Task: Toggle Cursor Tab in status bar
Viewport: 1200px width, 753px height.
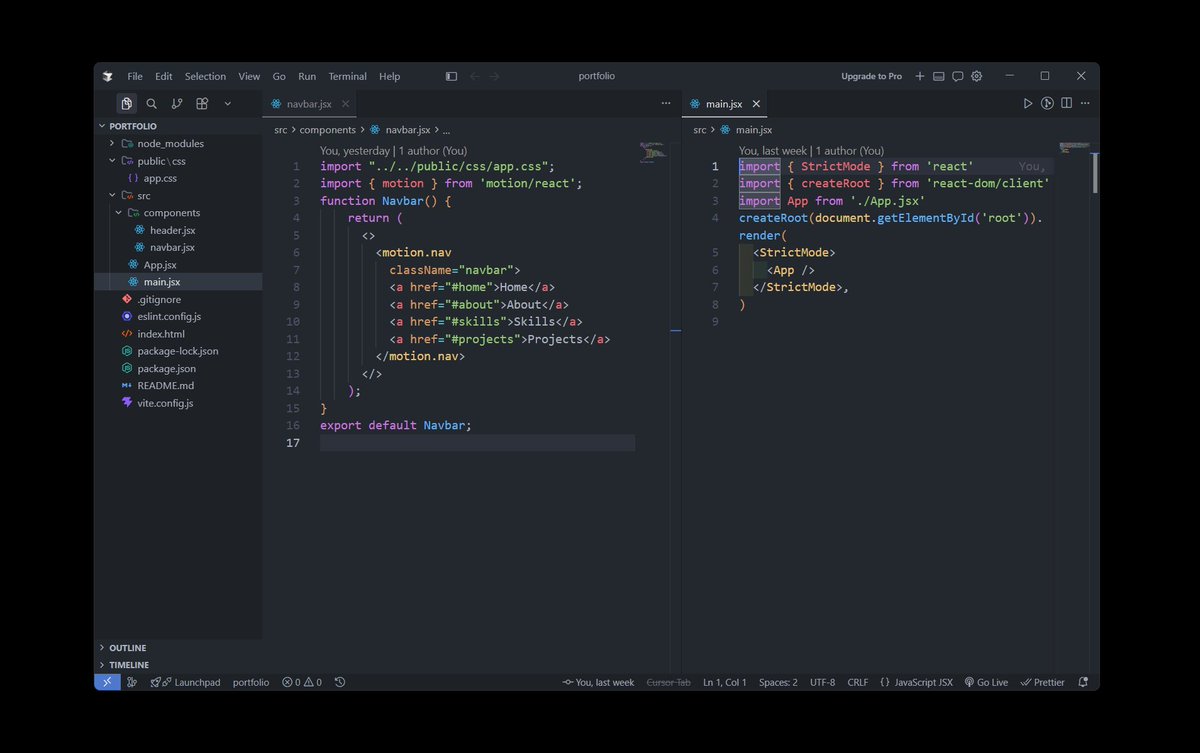Action: (x=669, y=682)
